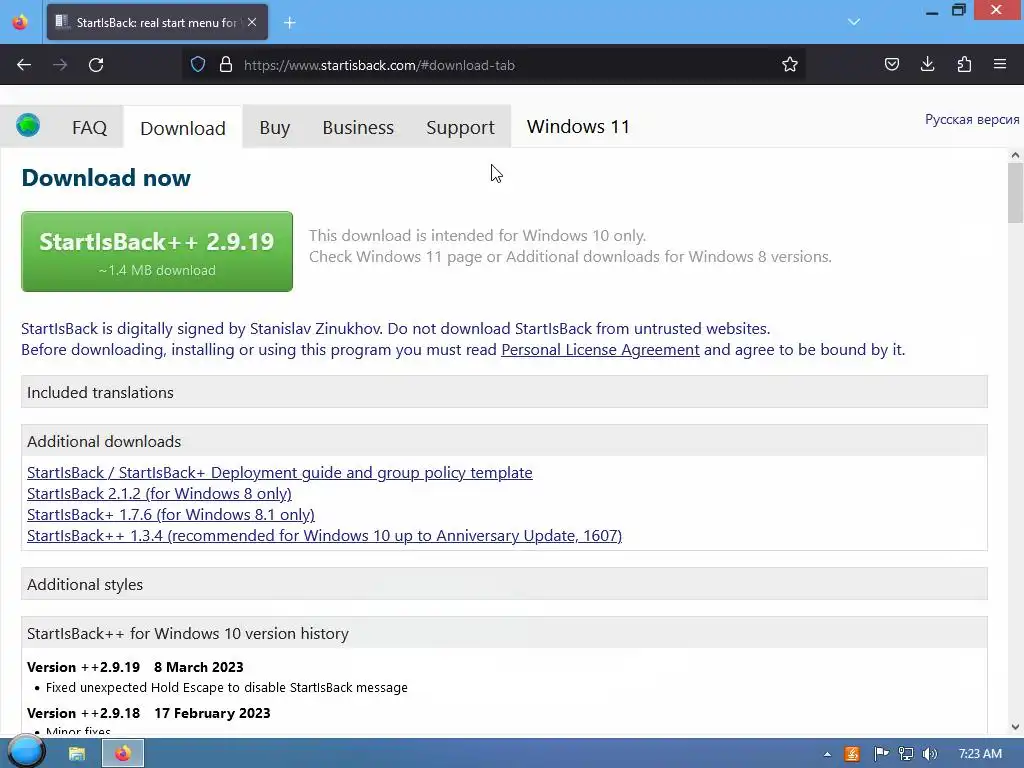Show hidden system tray icons

[x=827, y=754]
